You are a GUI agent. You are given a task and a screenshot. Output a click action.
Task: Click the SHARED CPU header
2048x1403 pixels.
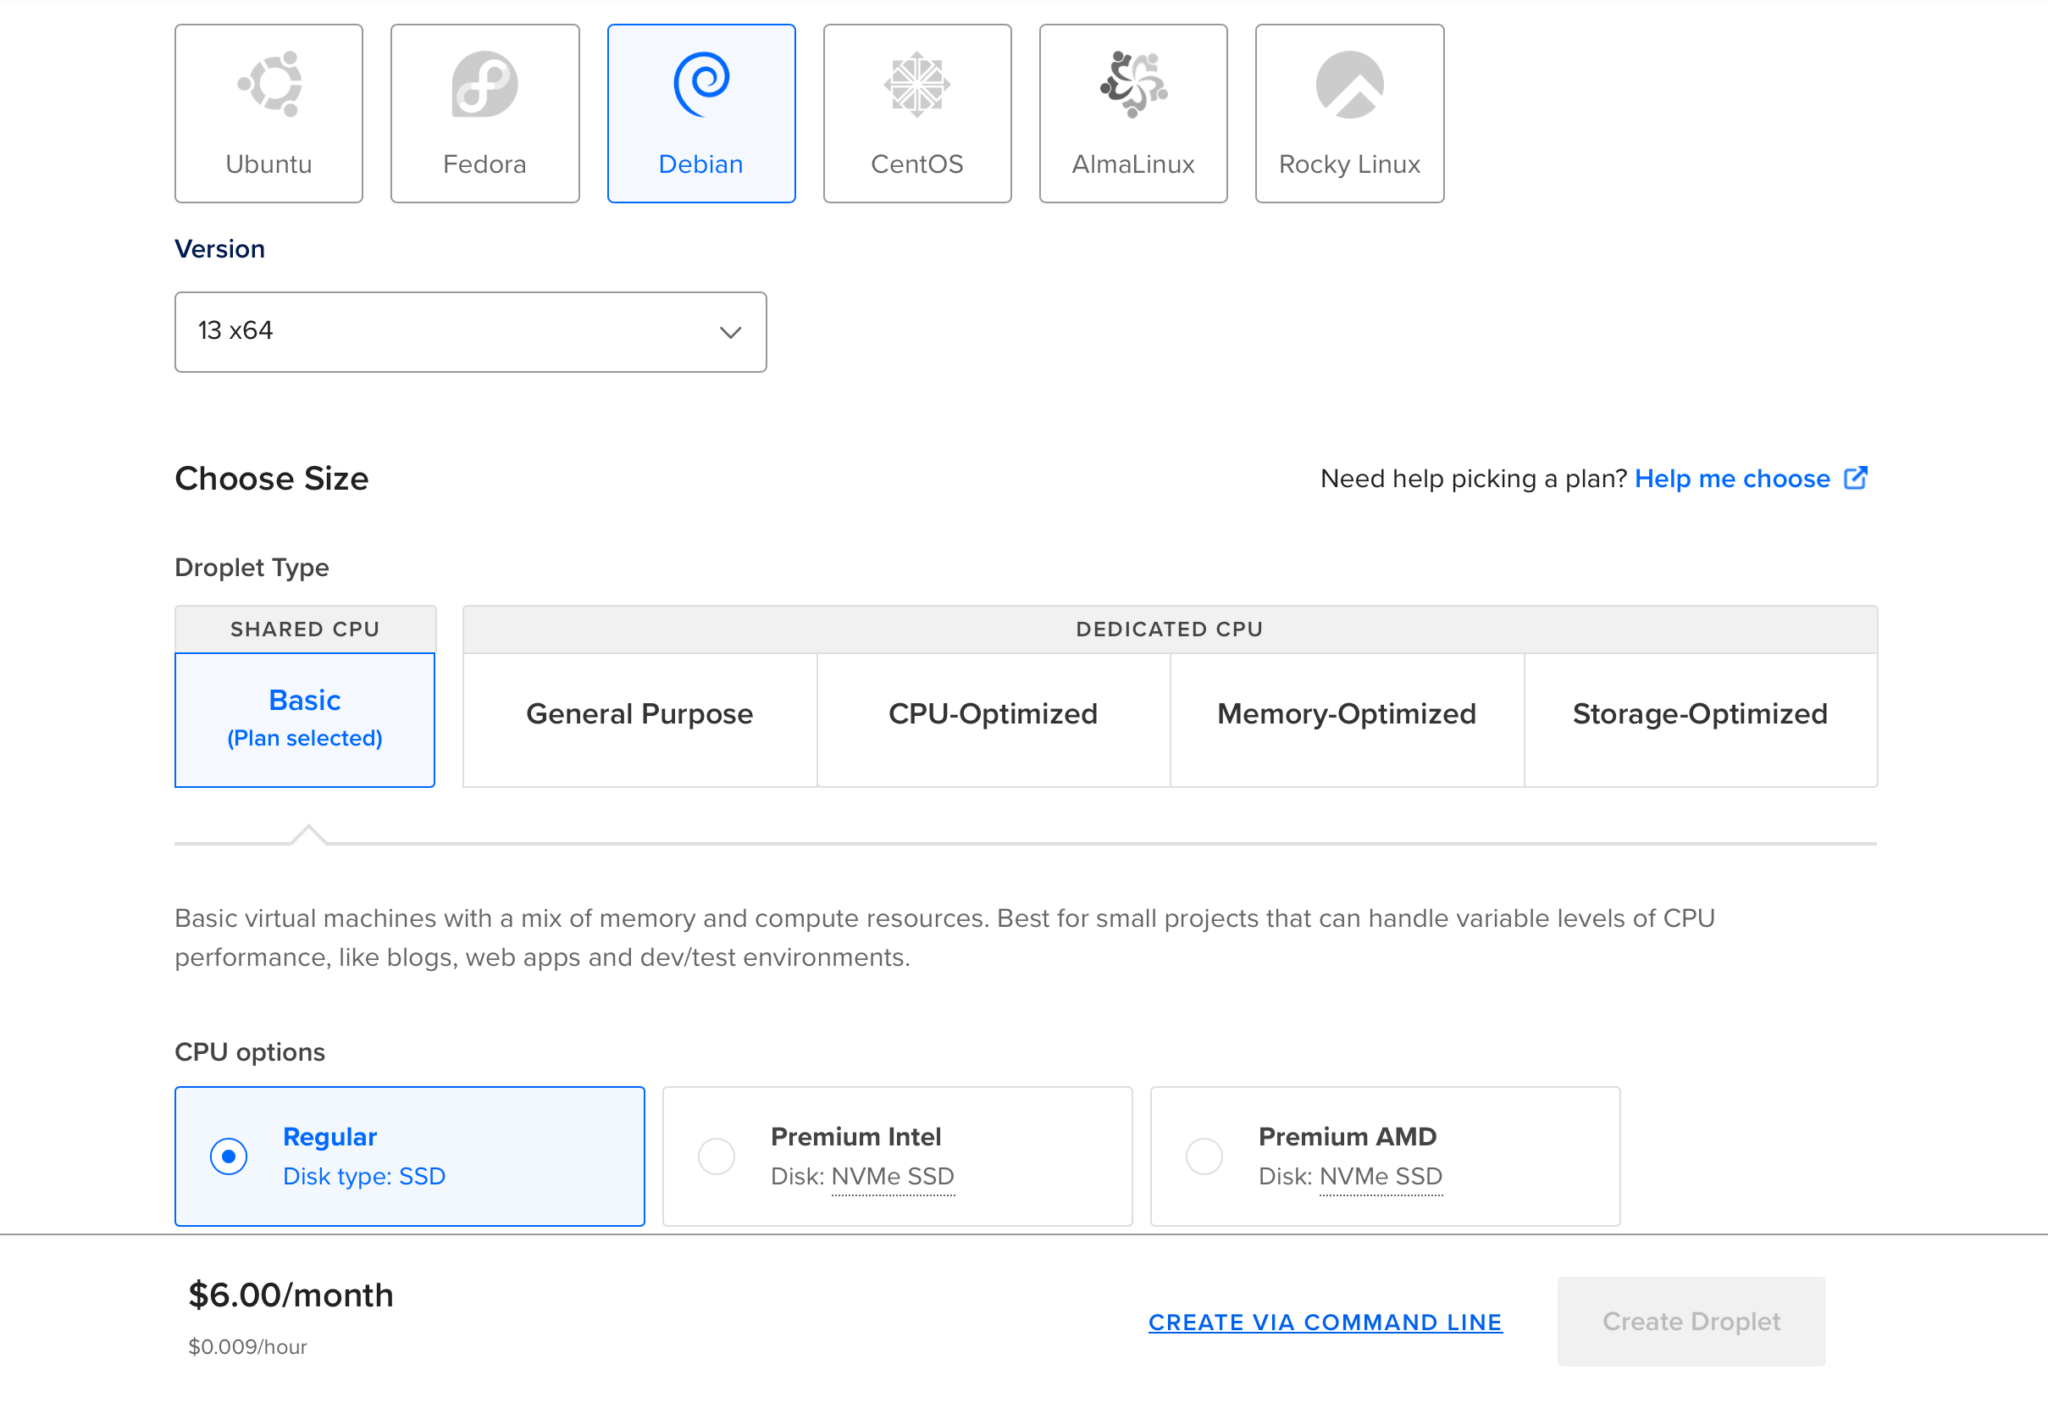(305, 629)
